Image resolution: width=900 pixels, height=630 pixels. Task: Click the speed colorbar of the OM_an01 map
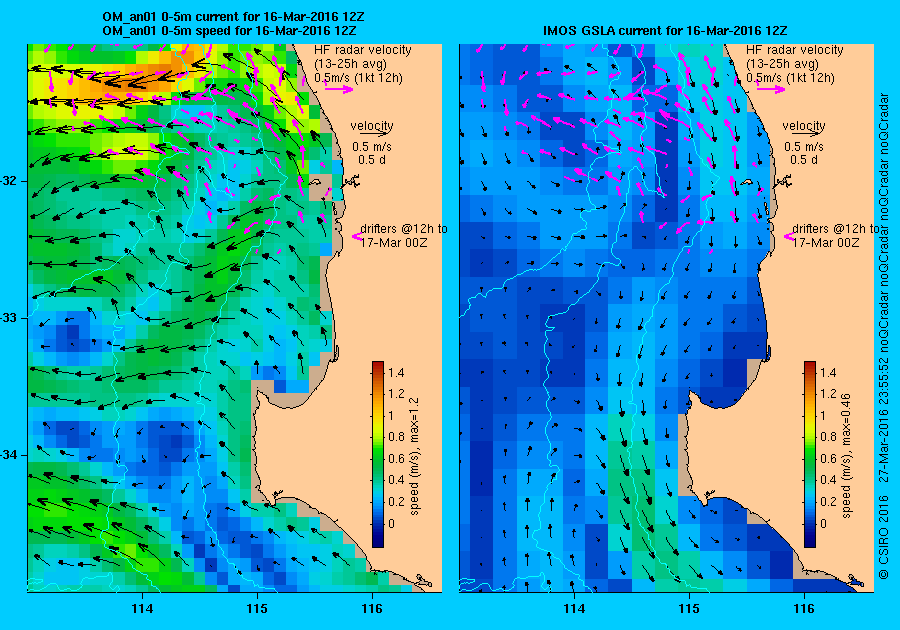[x=378, y=454]
